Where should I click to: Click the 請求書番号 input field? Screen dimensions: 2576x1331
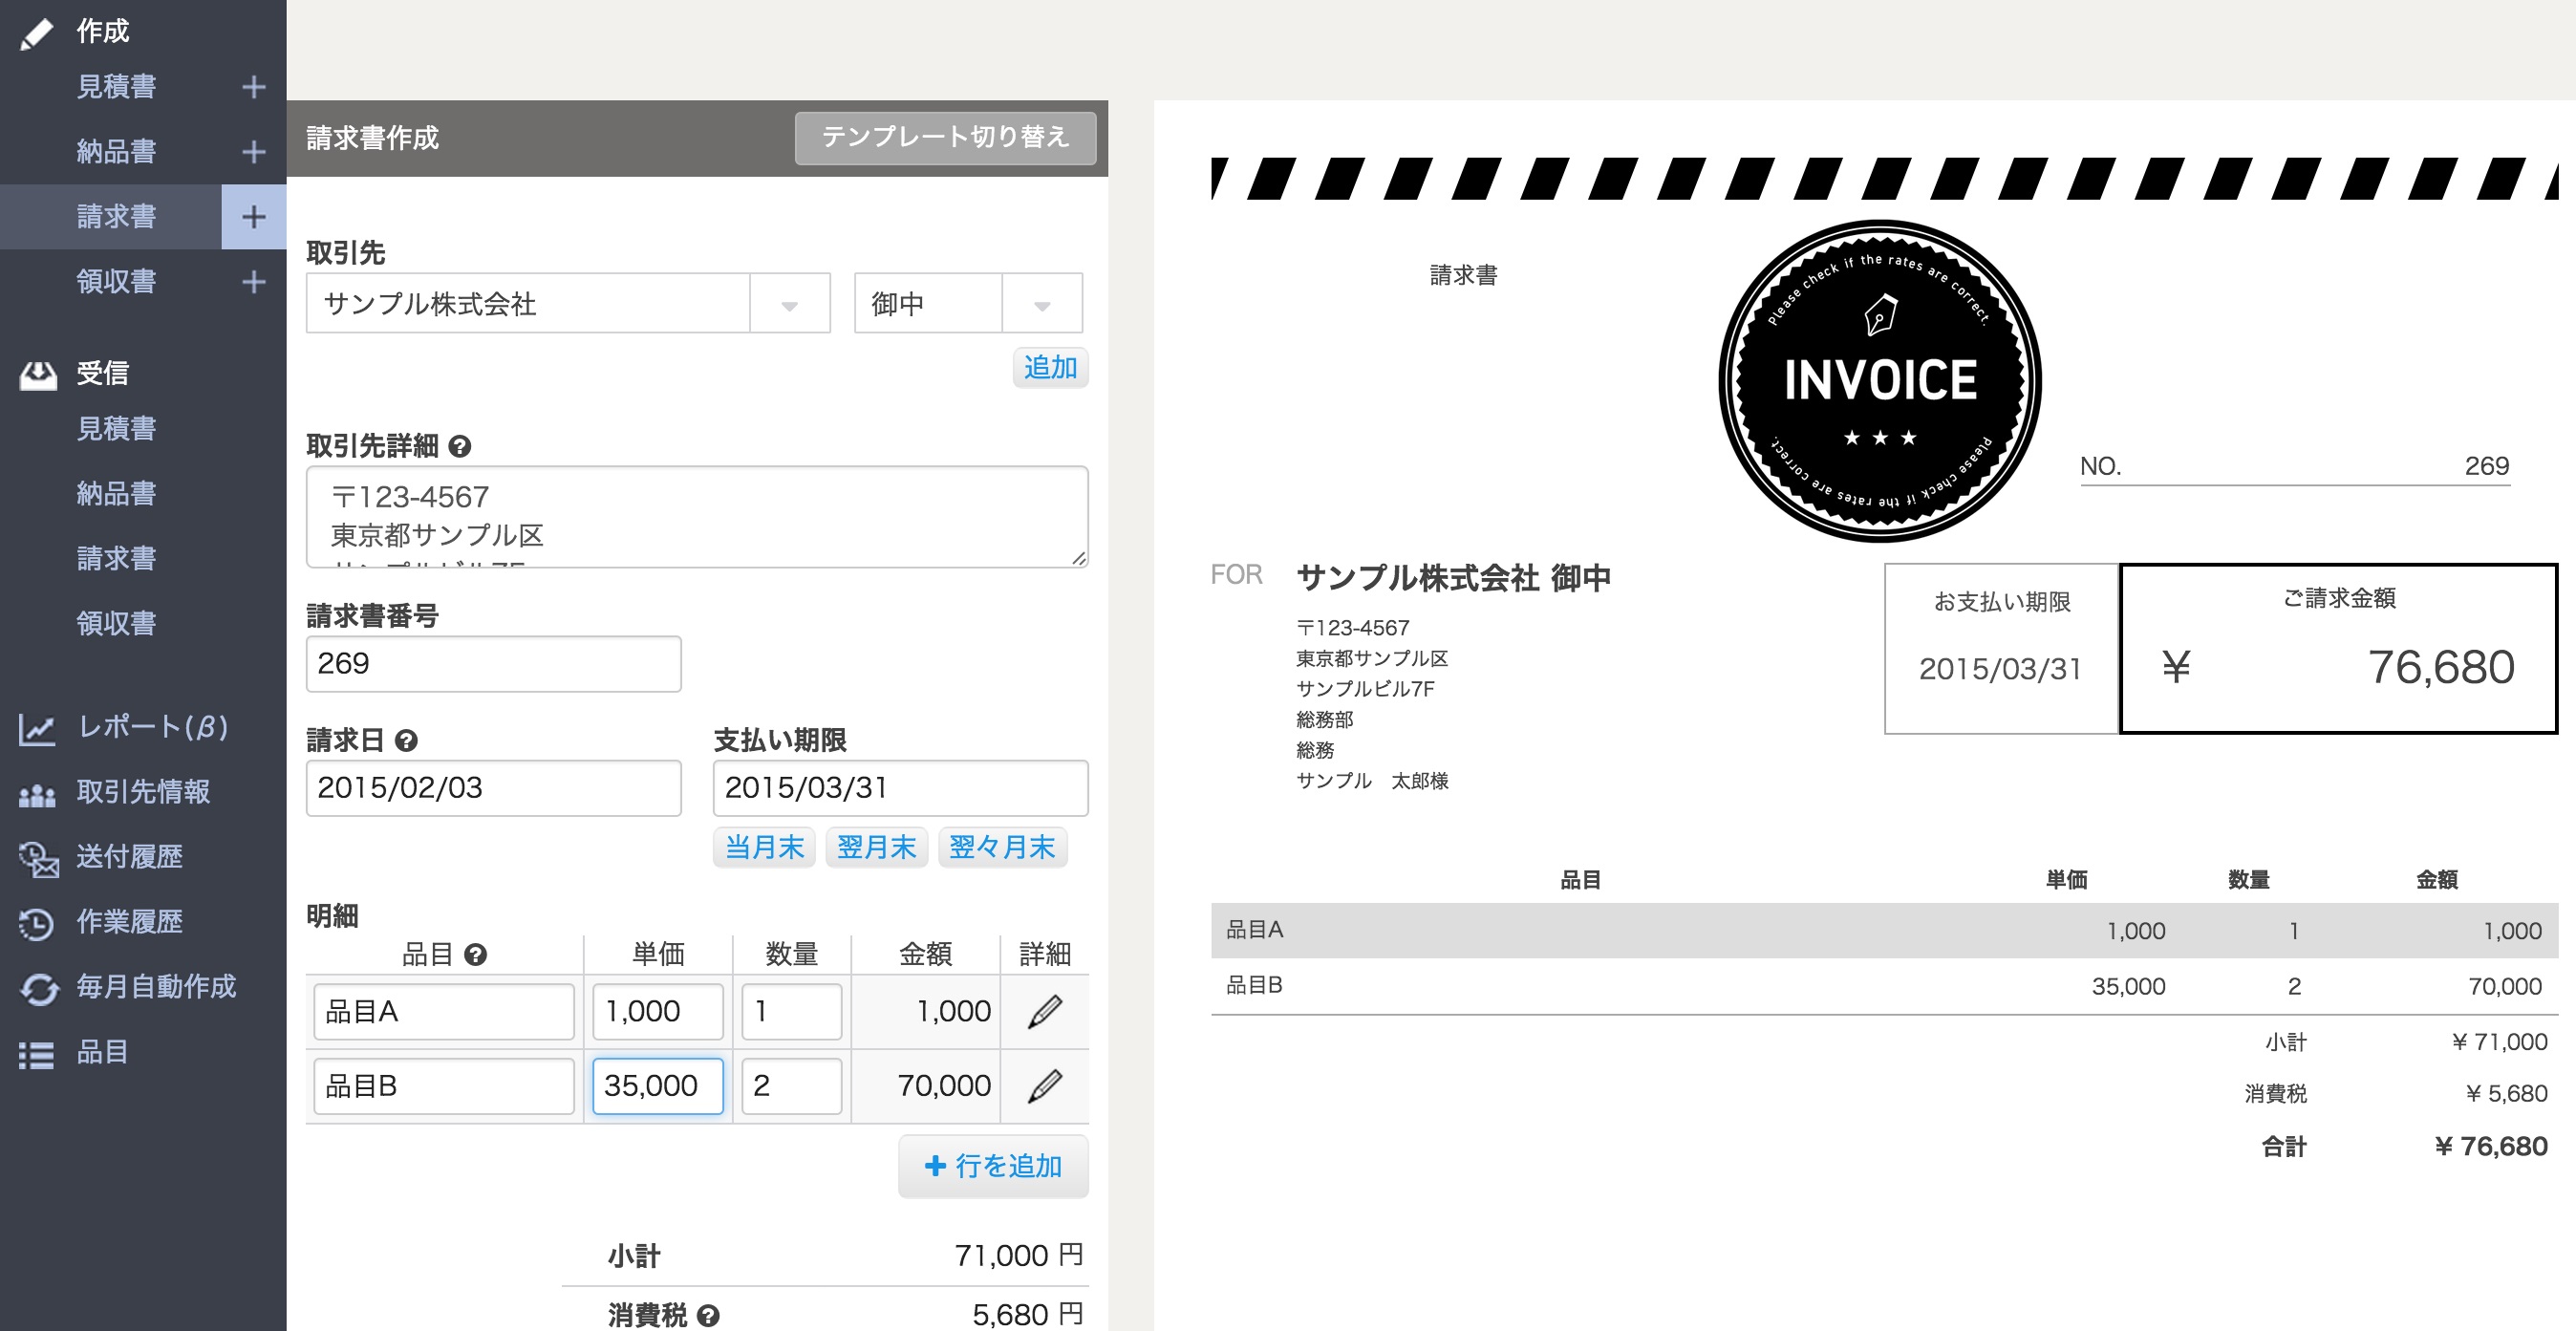[493, 663]
